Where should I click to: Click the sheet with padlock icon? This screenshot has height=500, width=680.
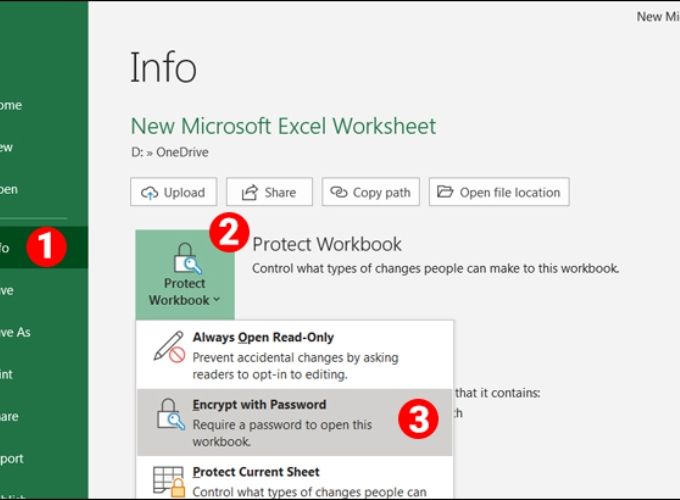coord(169,481)
